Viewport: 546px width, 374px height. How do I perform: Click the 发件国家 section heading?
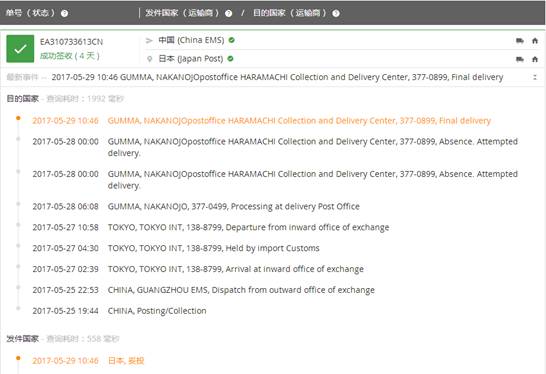(x=23, y=338)
